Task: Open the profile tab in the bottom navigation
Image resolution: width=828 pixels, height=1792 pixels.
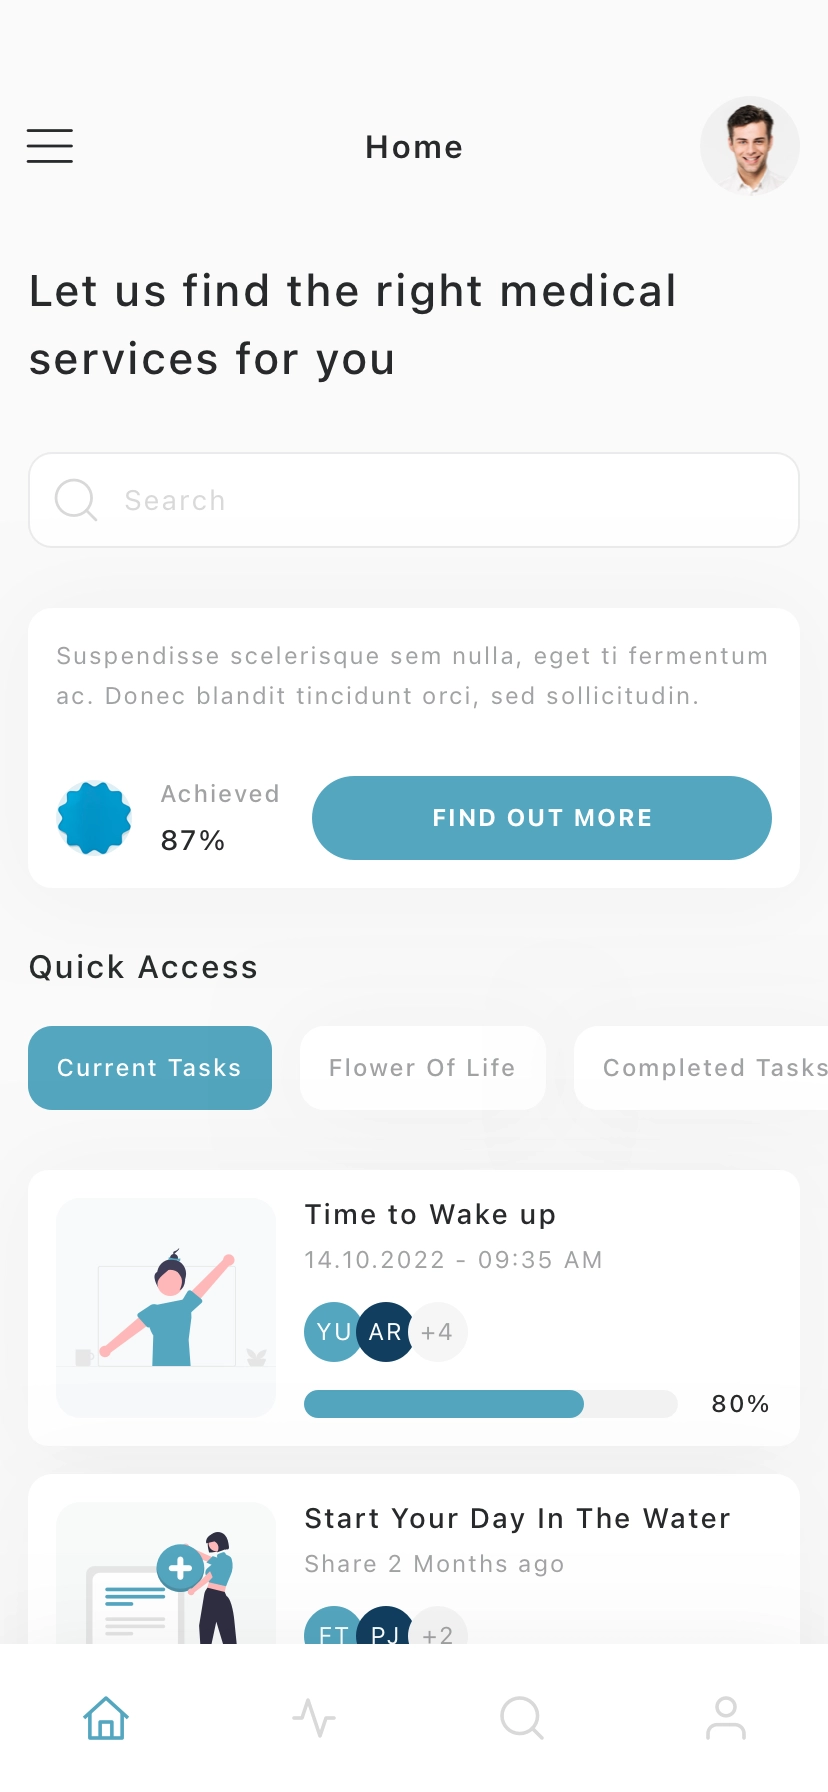Action: tap(726, 1719)
